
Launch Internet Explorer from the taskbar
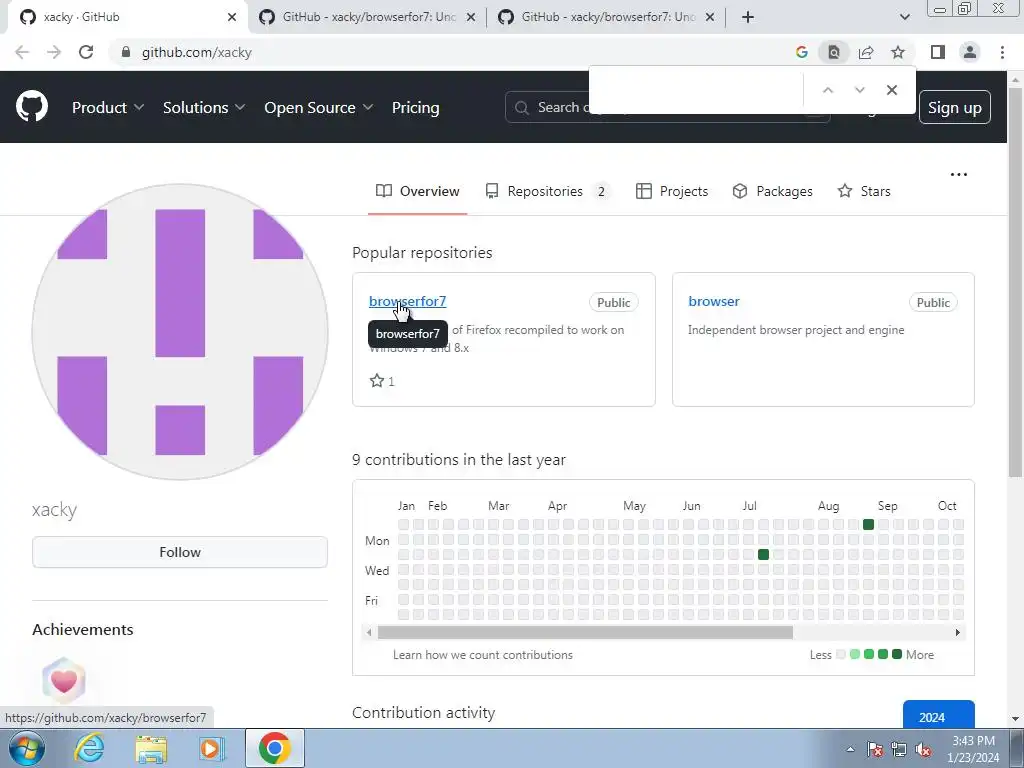tap(89, 748)
